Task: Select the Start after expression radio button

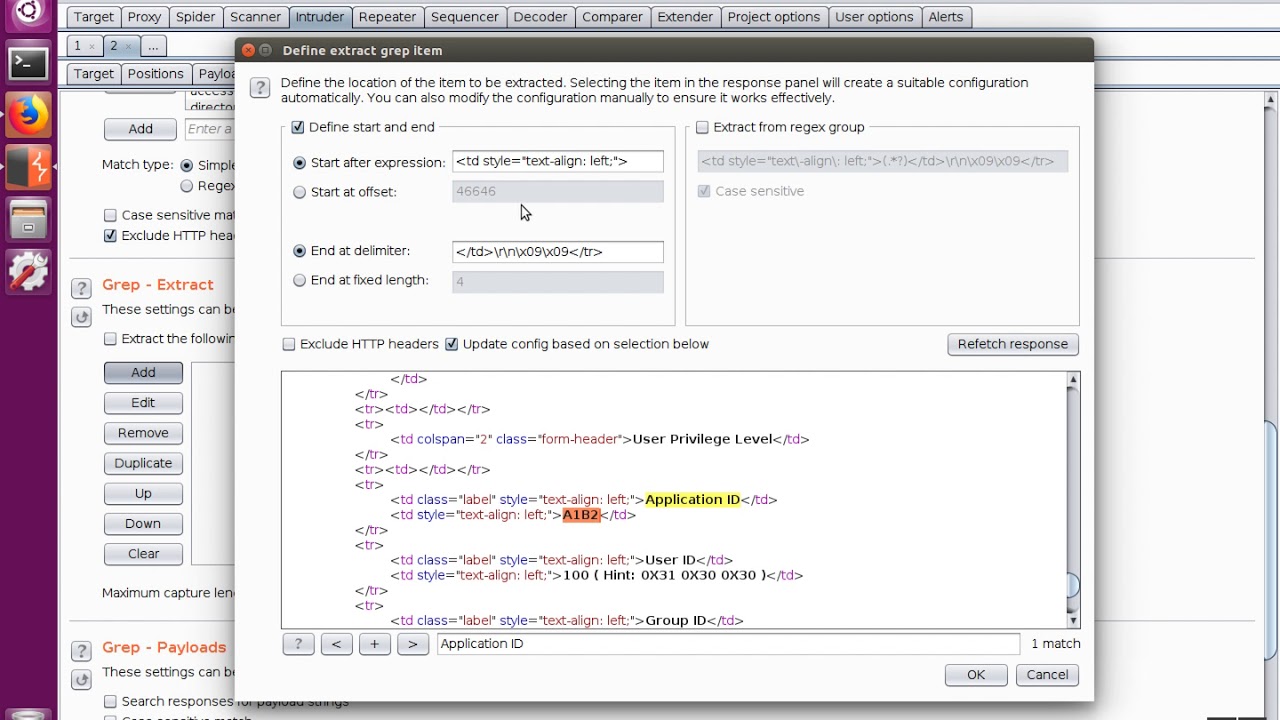Action: coord(299,162)
